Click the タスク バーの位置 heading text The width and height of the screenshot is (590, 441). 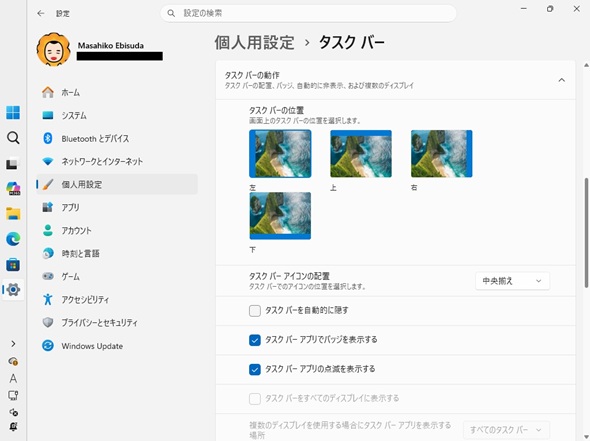point(276,110)
